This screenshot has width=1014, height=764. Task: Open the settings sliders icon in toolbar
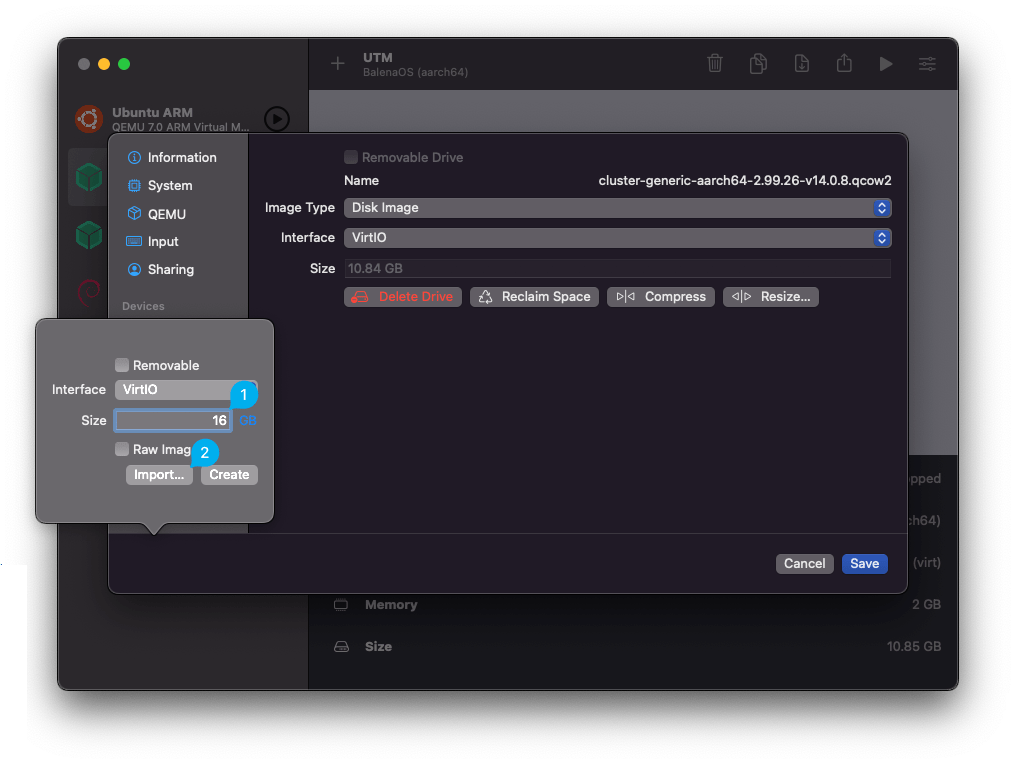tap(928, 63)
